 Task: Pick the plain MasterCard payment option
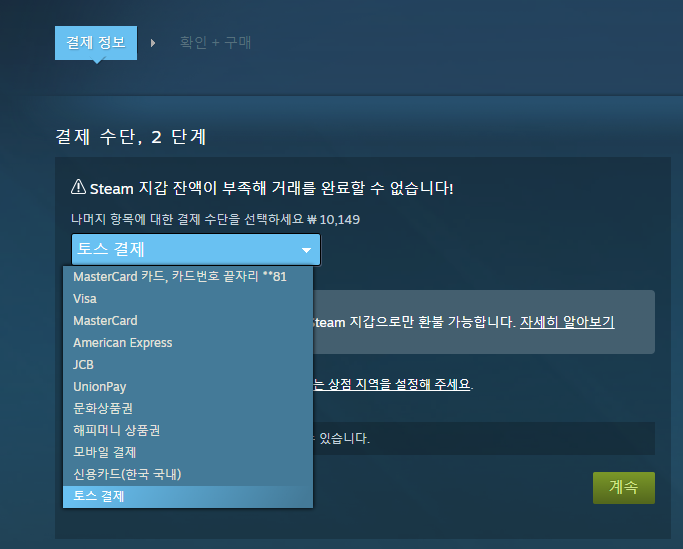[x=188, y=321]
